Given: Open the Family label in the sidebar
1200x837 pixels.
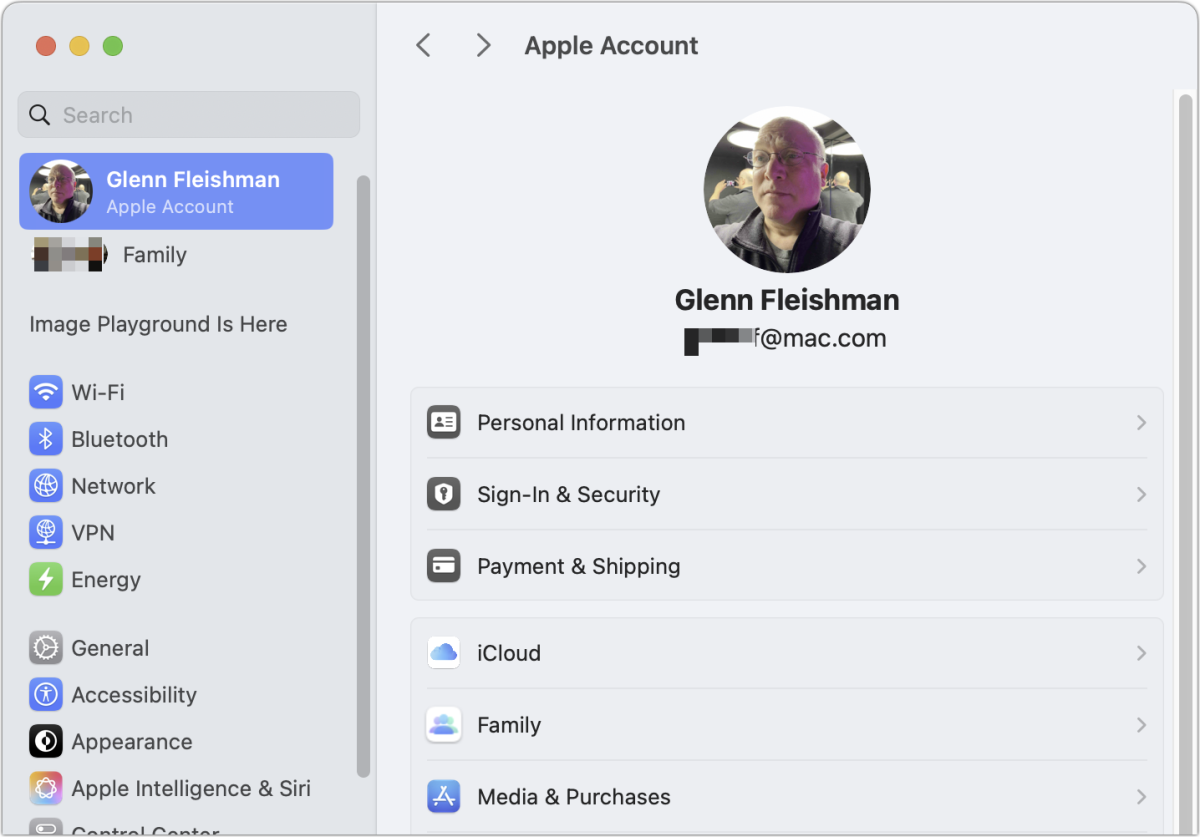Looking at the screenshot, I should (154, 255).
